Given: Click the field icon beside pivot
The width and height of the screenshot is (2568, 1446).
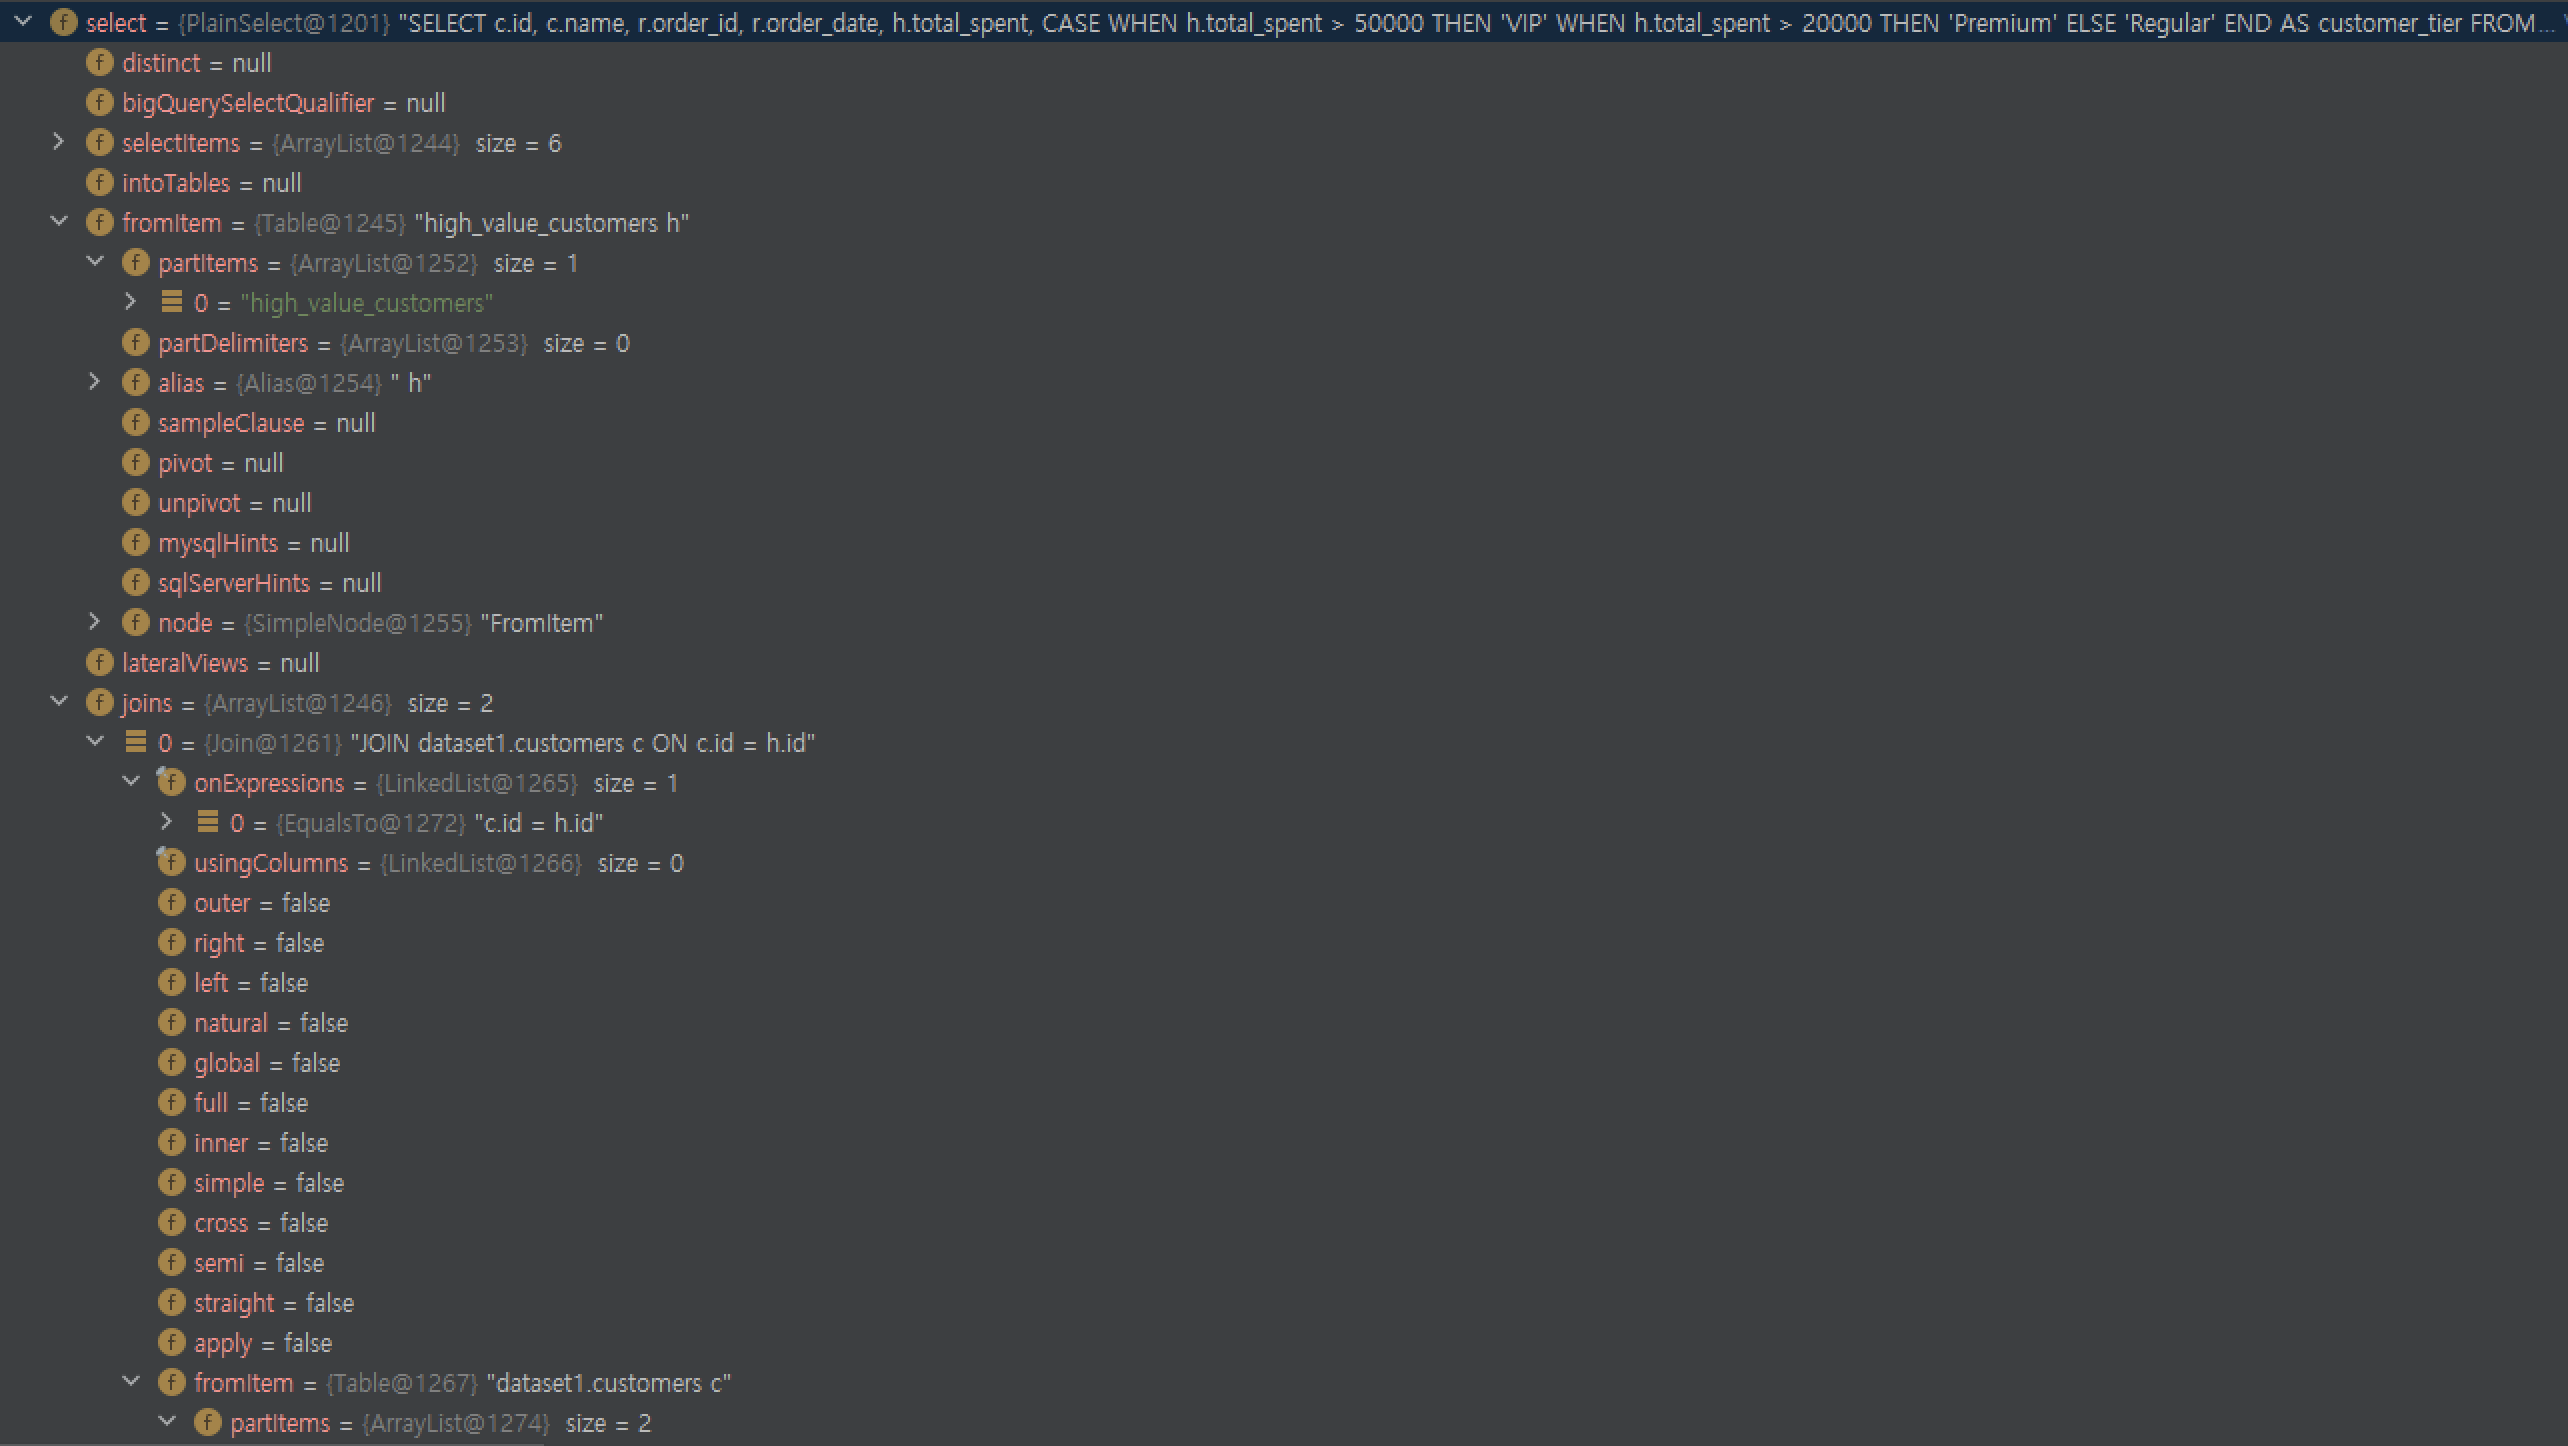Looking at the screenshot, I should tap(135, 463).
